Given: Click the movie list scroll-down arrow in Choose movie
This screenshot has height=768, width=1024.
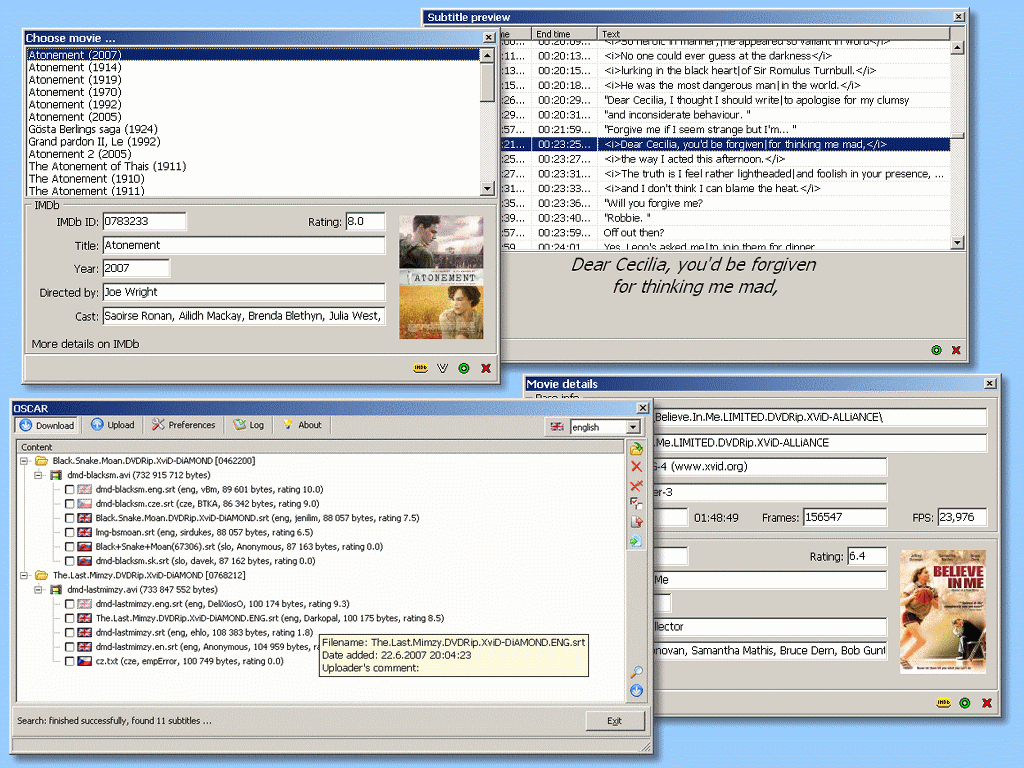Looking at the screenshot, I should pos(487,189).
